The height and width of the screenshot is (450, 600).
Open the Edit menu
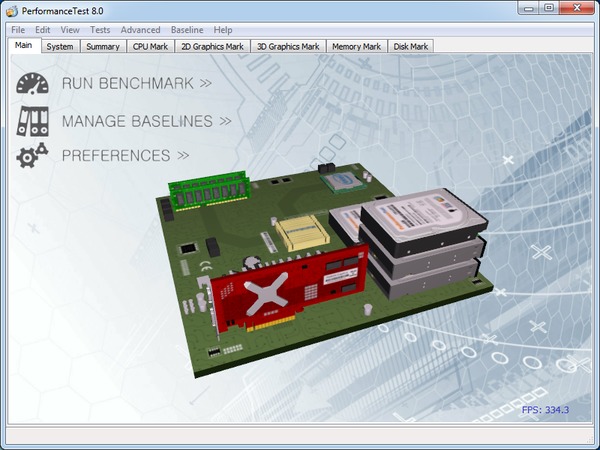[x=43, y=30]
